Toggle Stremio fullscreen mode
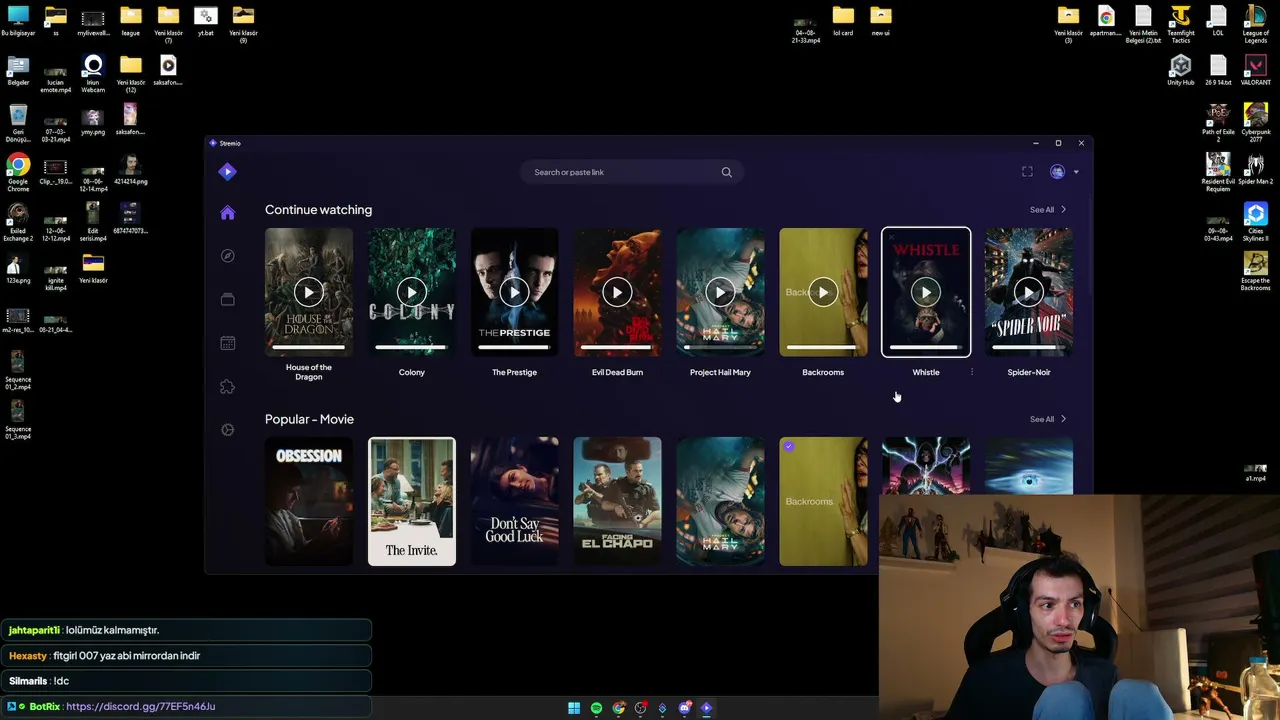 point(1027,172)
